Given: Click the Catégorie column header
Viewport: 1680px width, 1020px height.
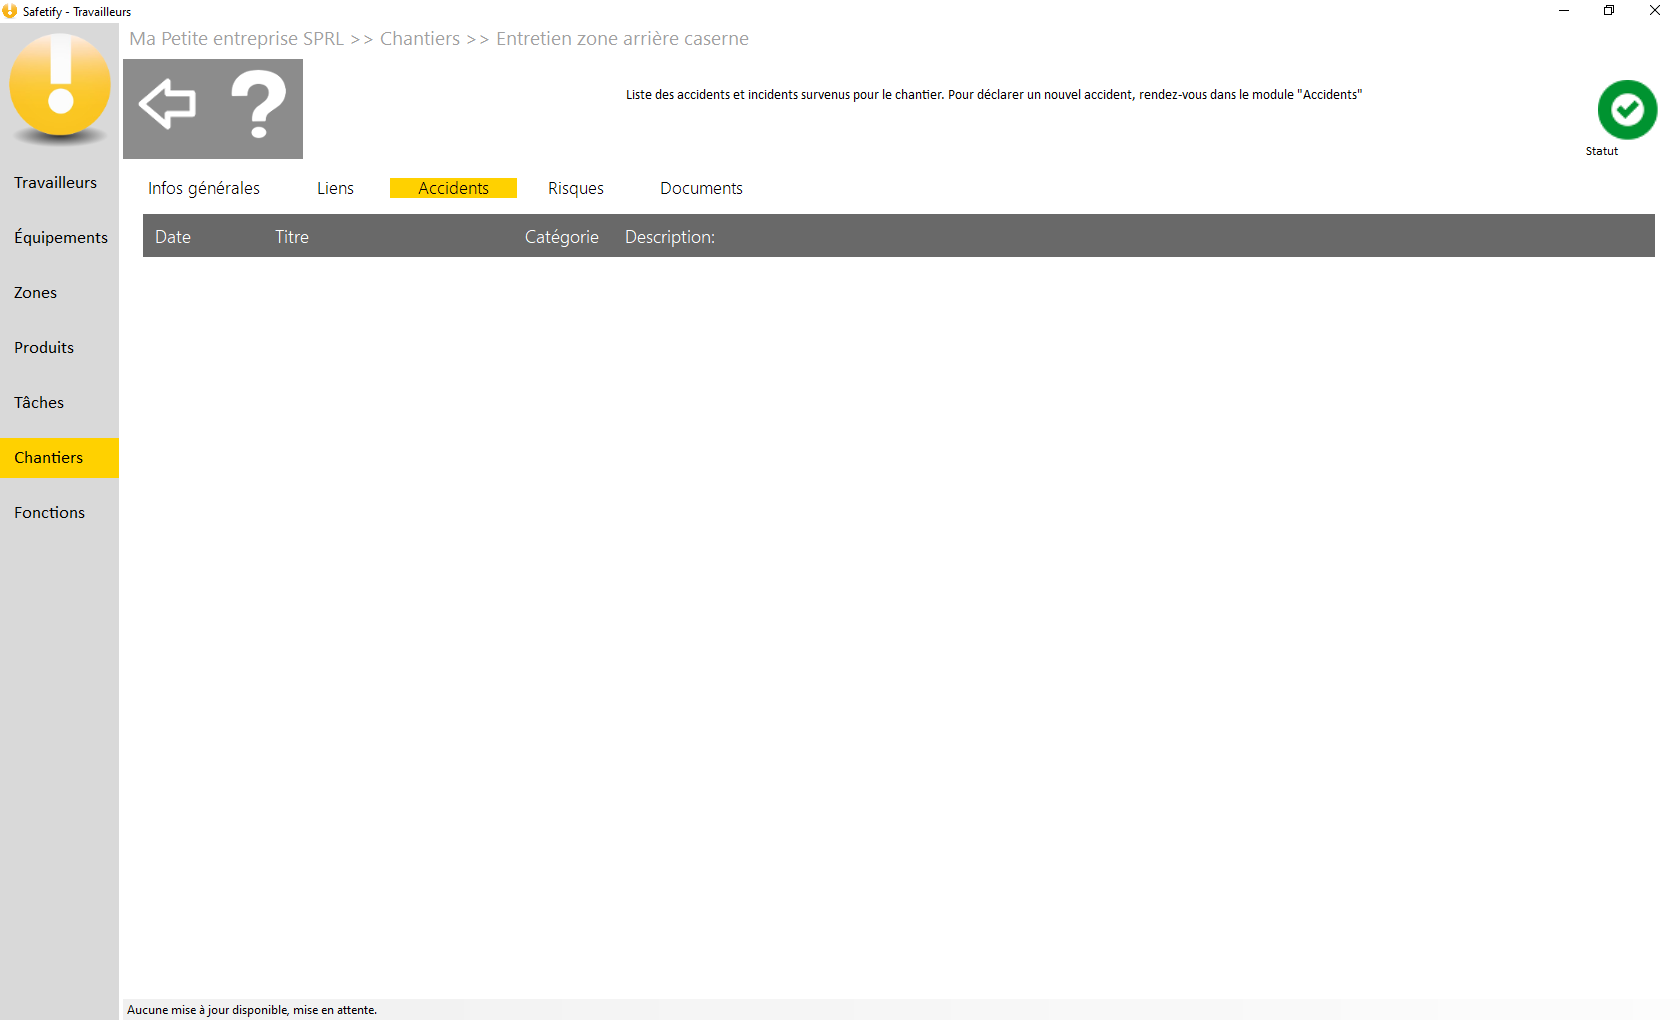Looking at the screenshot, I should point(562,237).
